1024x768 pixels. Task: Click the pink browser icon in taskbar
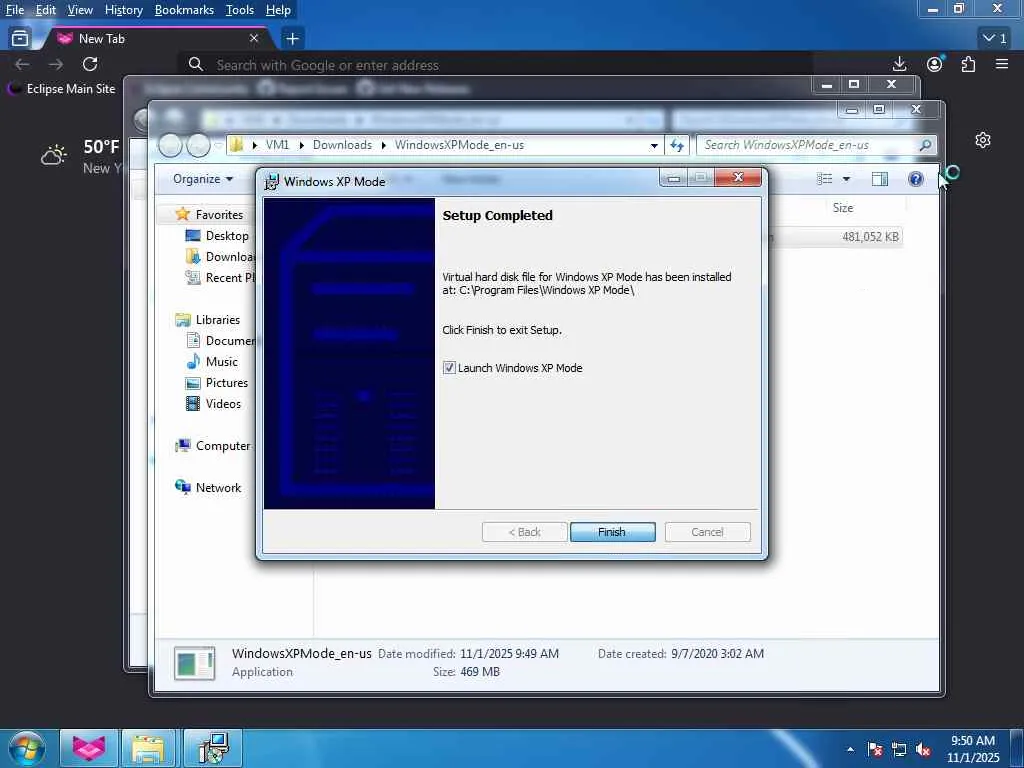tap(89, 748)
